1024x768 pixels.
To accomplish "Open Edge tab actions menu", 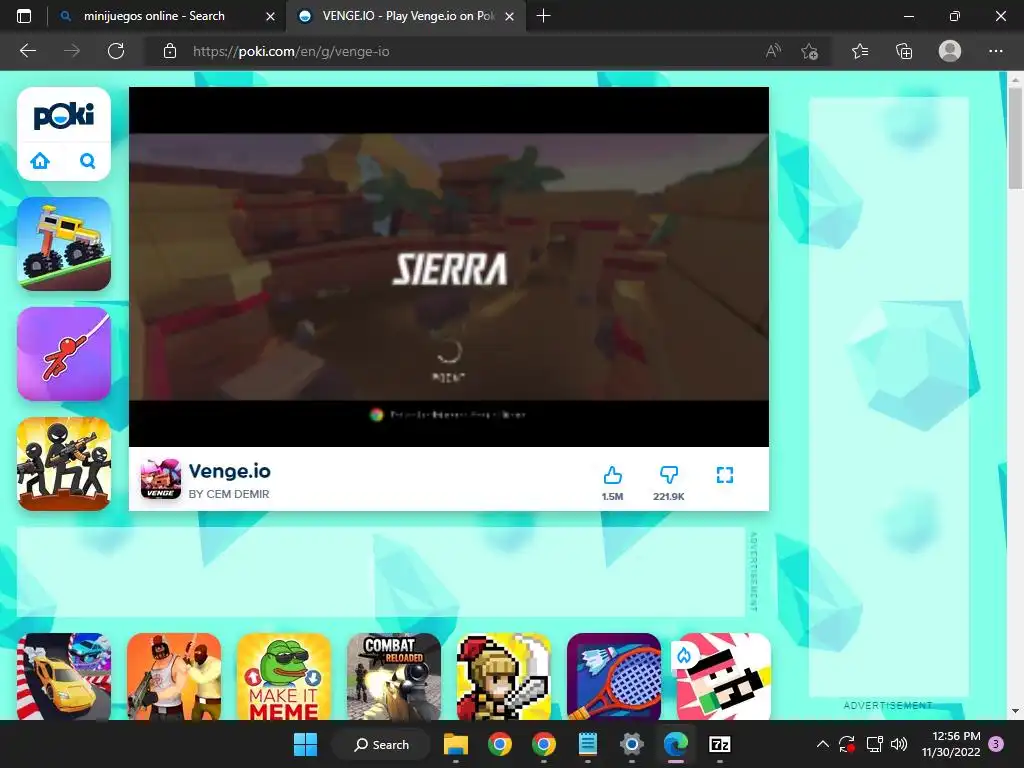I will 24,16.
